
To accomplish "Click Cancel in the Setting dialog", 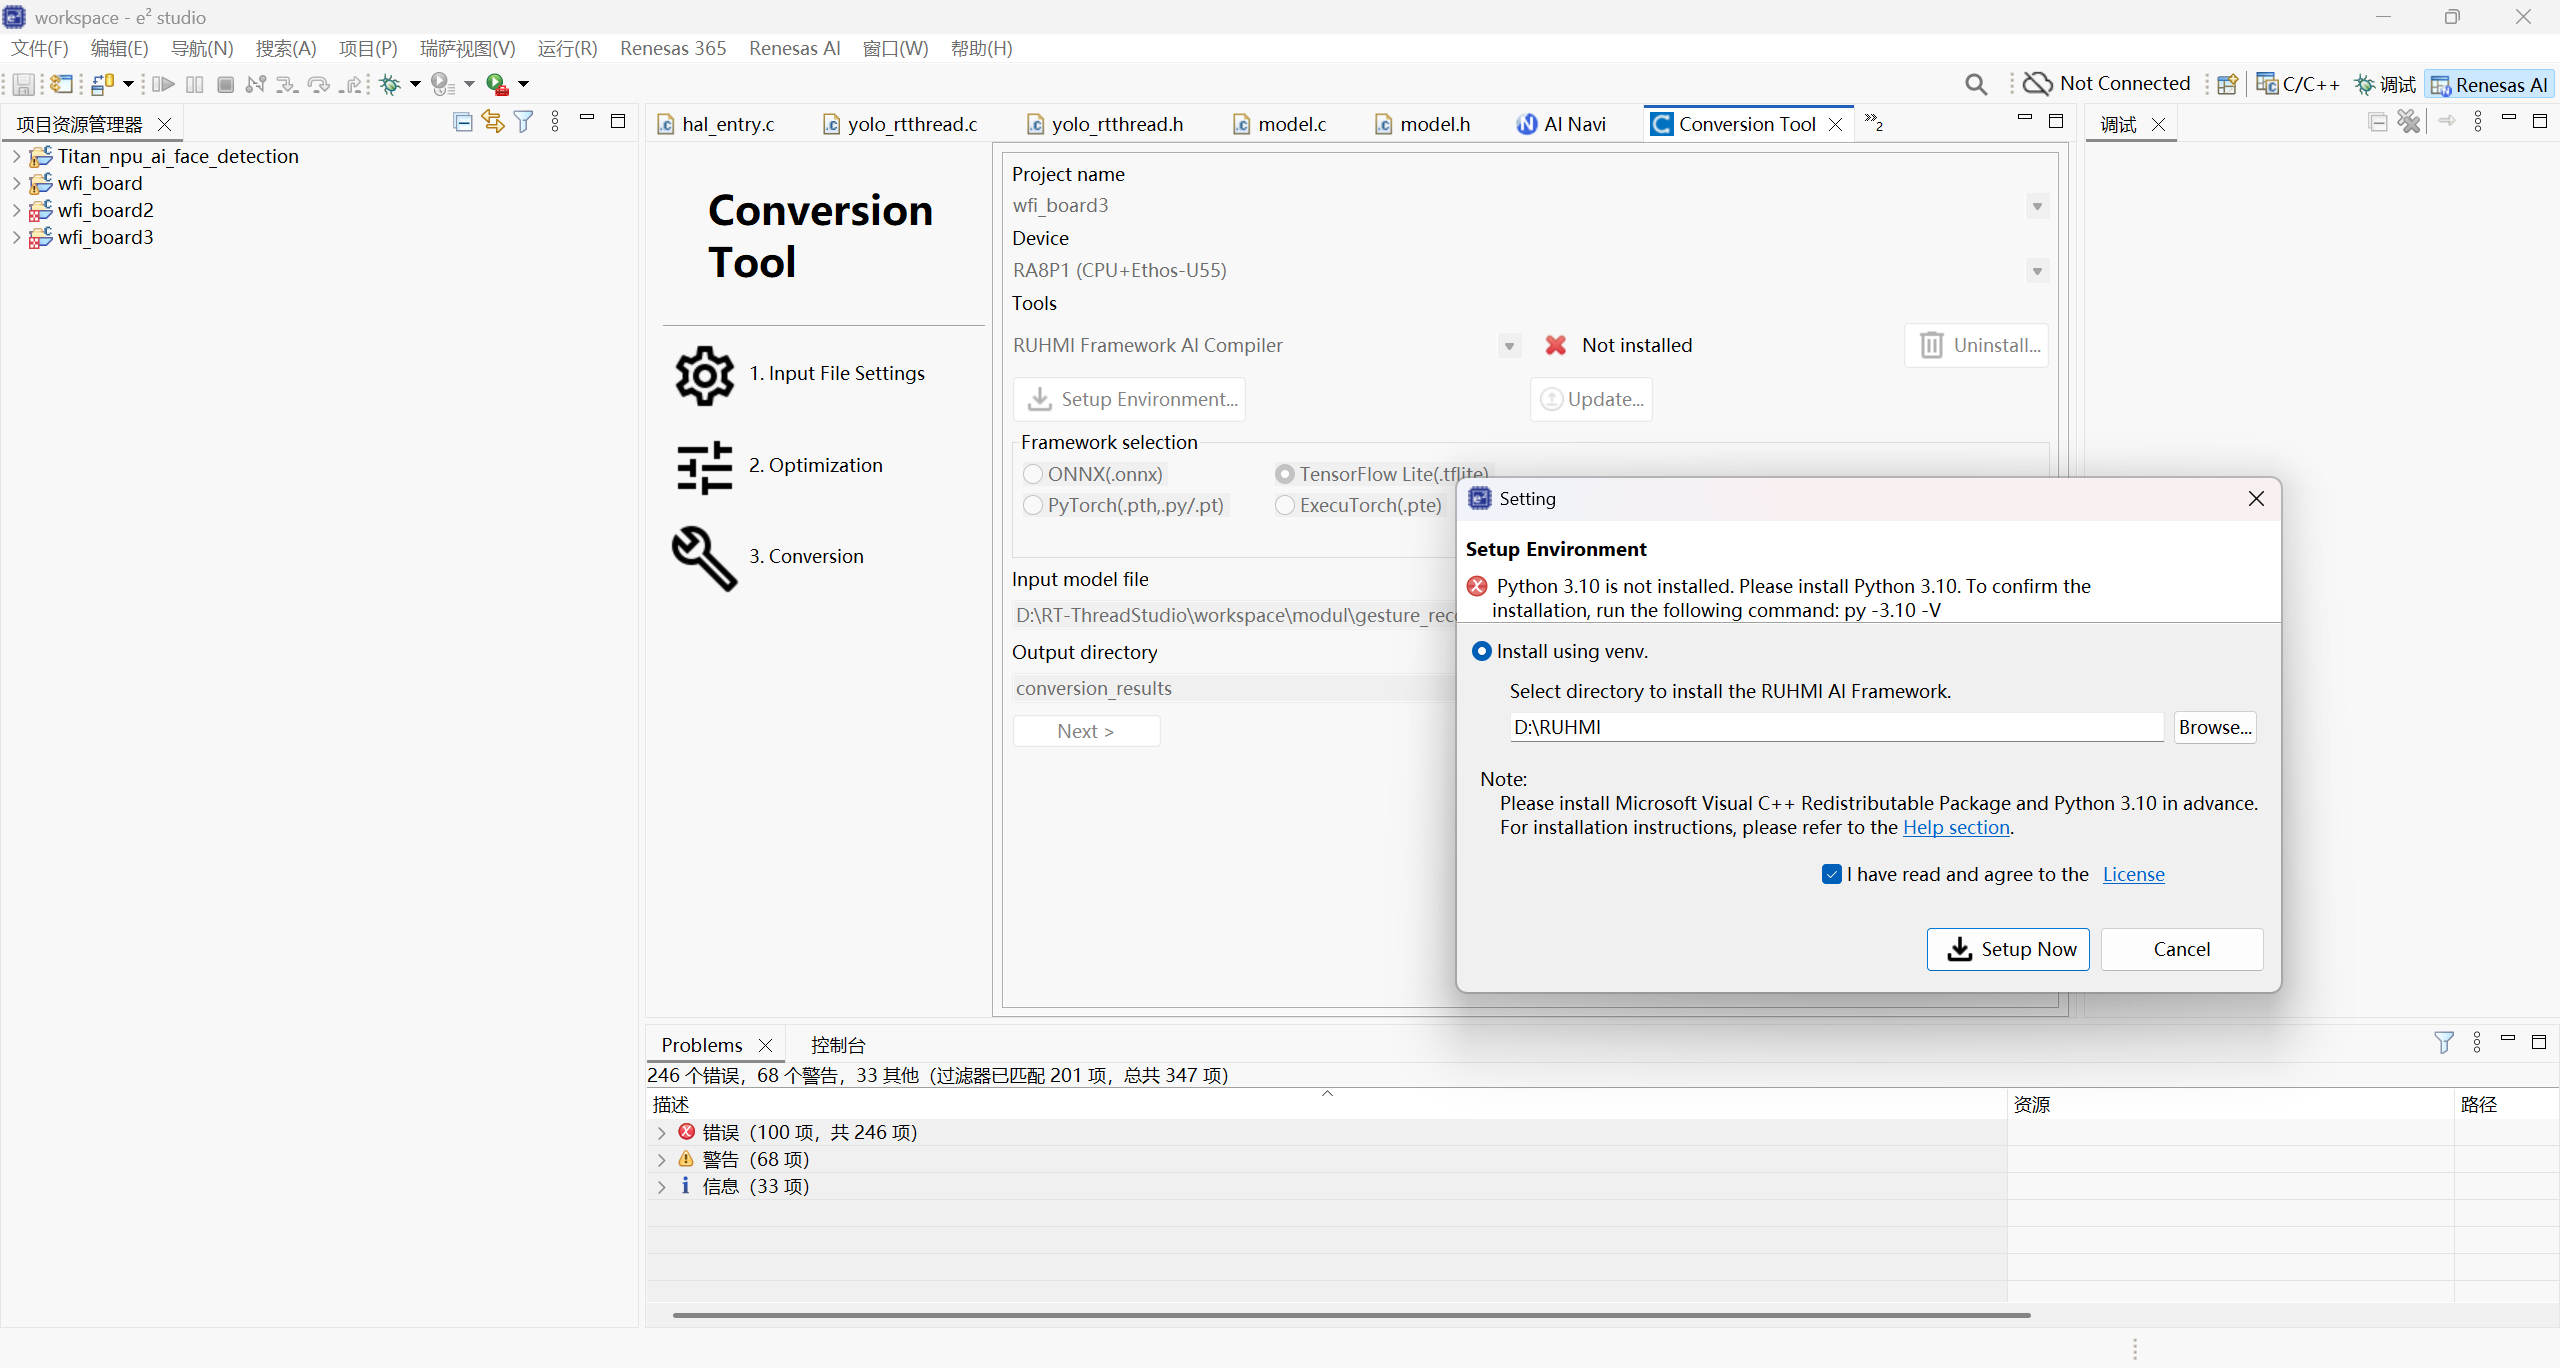I will click(x=2182, y=949).
